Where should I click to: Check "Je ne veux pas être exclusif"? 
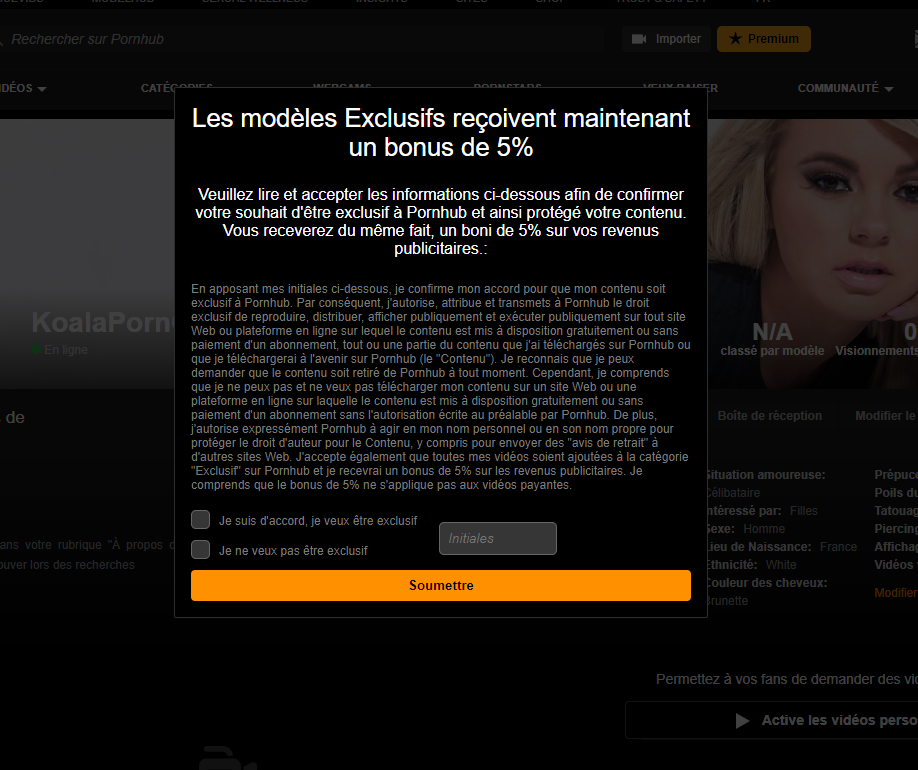point(200,549)
